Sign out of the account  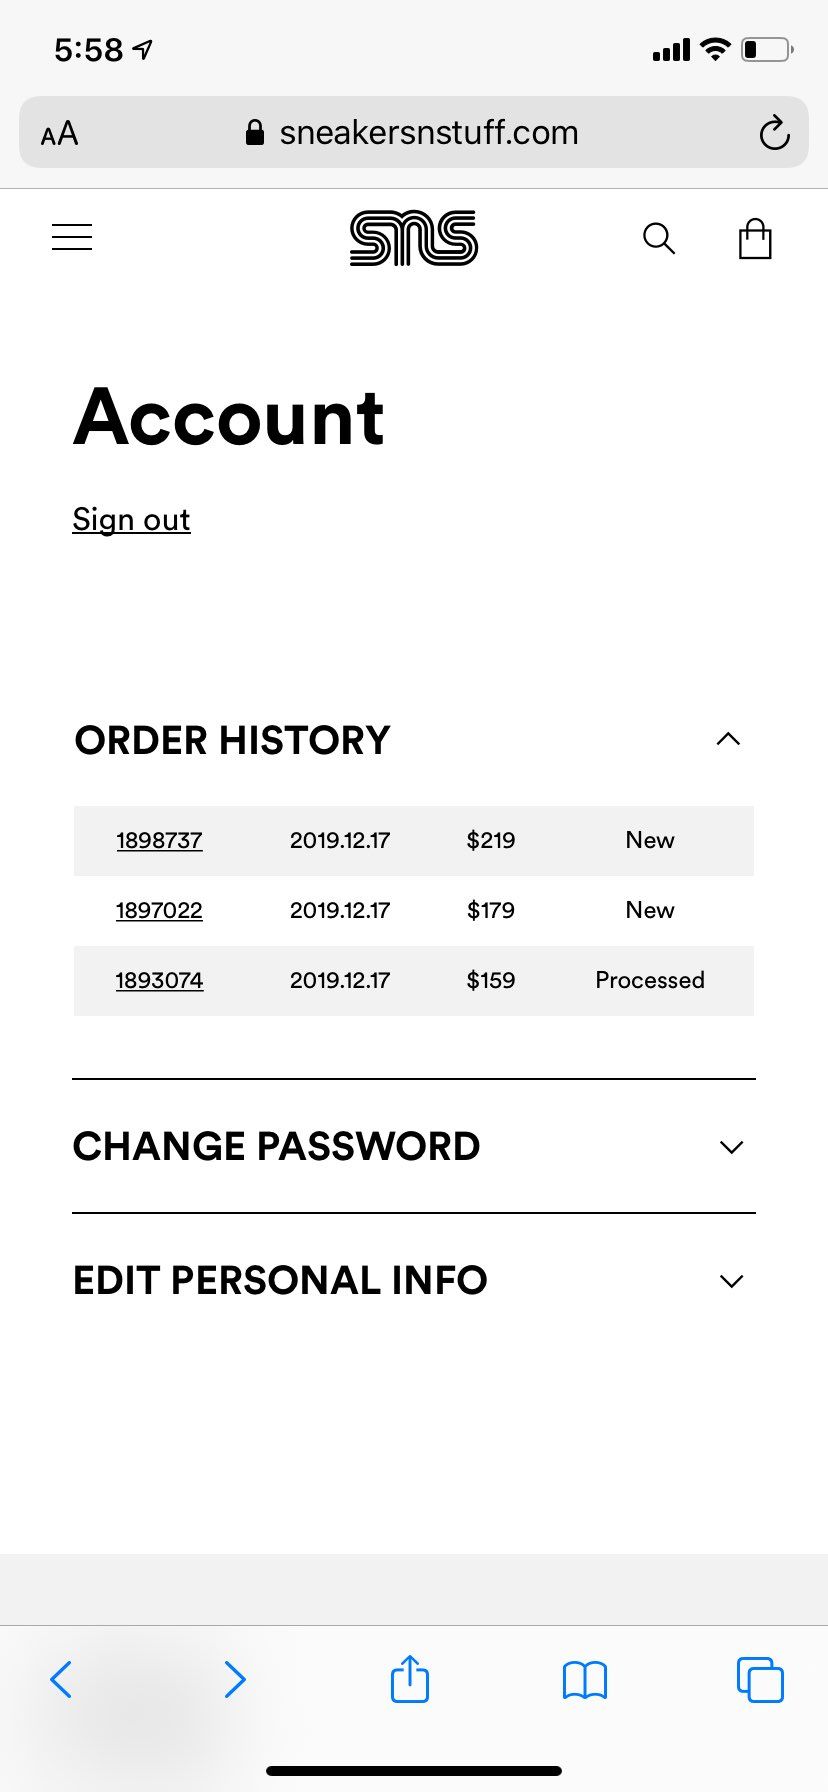pos(131,520)
